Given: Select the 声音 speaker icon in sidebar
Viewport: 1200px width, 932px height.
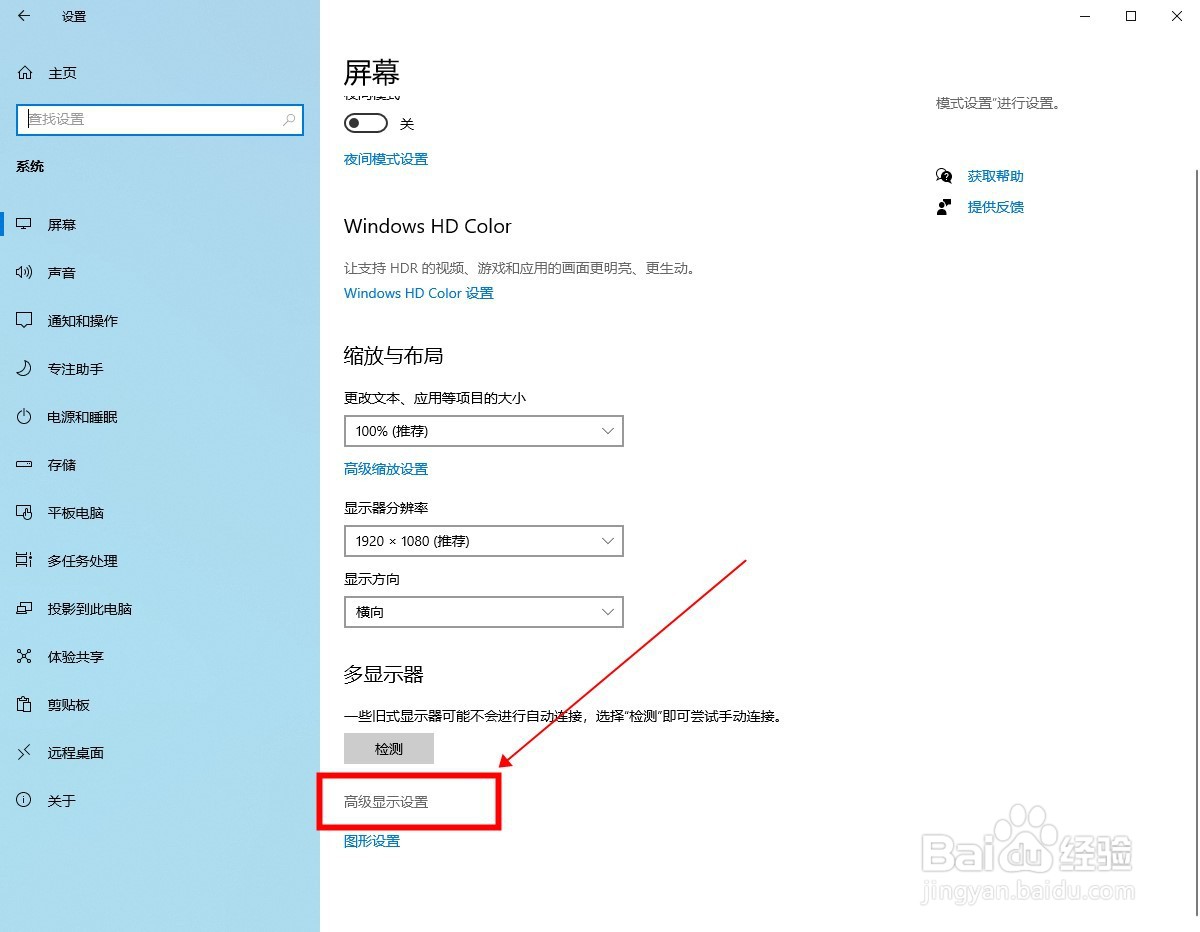Looking at the screenshot, I should pyautogui.click(x=25, y=272).
